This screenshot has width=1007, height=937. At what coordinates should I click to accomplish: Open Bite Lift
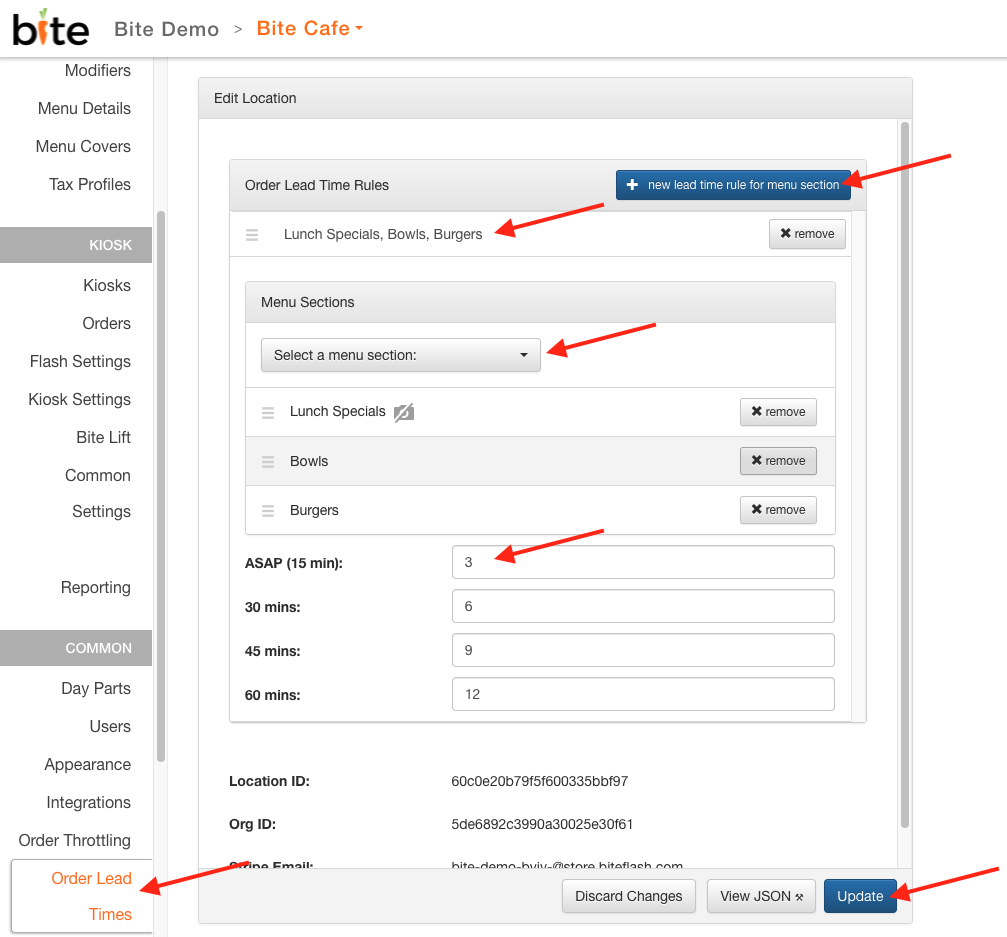tap(103, 437)
